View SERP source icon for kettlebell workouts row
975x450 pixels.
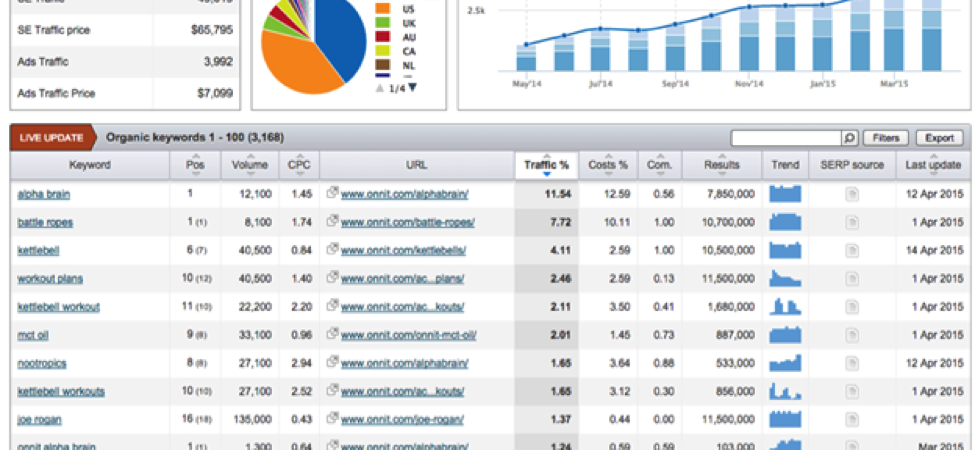click(x=852, y=392)
